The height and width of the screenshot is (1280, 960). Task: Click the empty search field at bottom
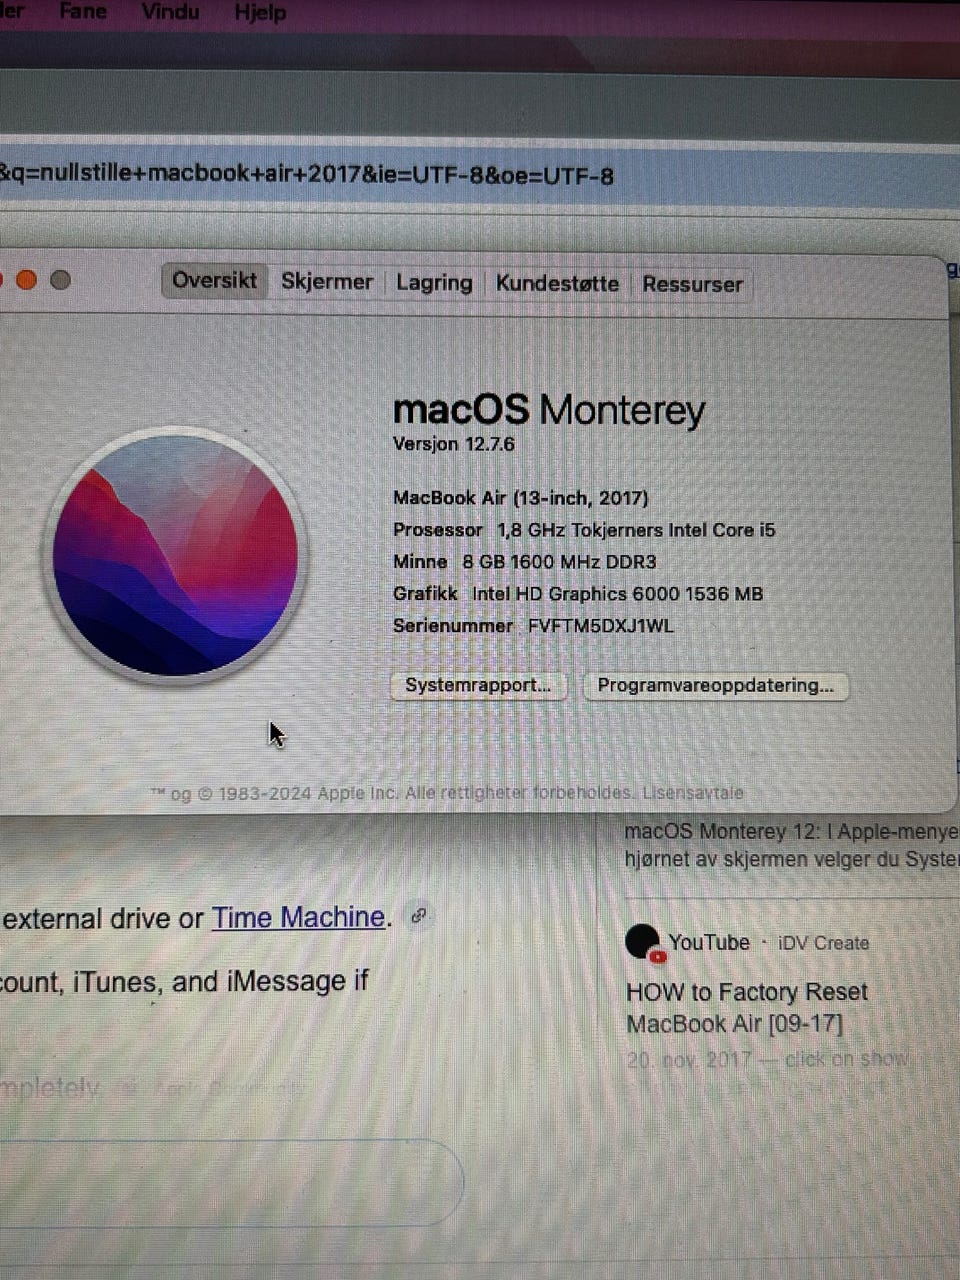click(232, 1182)
